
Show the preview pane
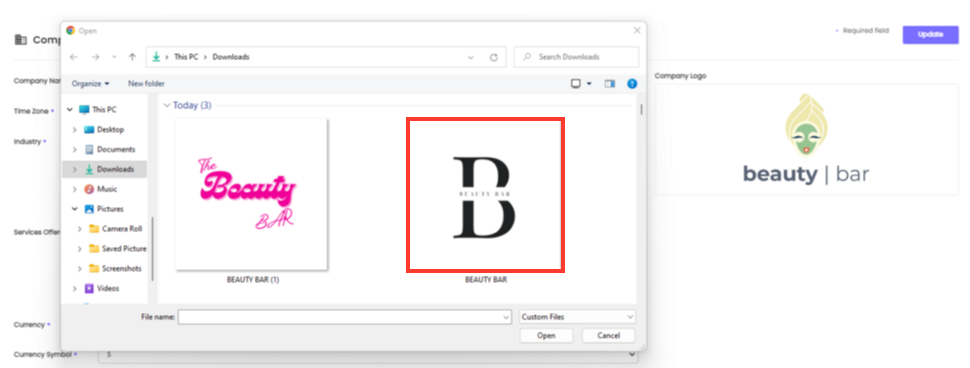click(x=609, y=83)
